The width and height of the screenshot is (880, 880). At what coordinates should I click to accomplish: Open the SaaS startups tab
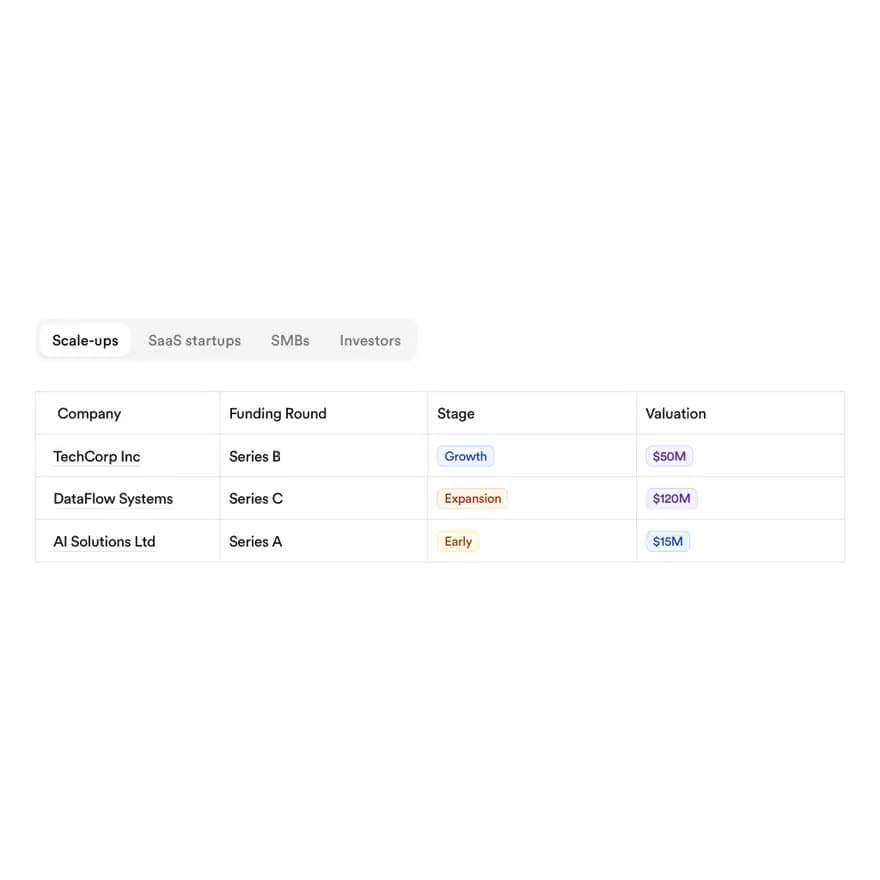pyautogui.click(x=194, y=340)
